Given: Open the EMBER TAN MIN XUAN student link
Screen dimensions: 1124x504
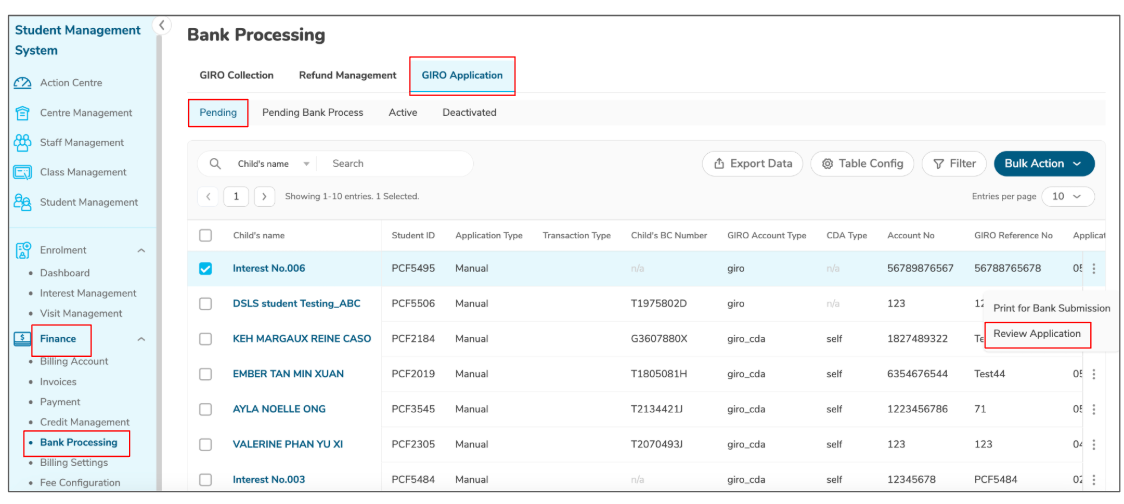Looking at the screenshot, I should (288, 374).
